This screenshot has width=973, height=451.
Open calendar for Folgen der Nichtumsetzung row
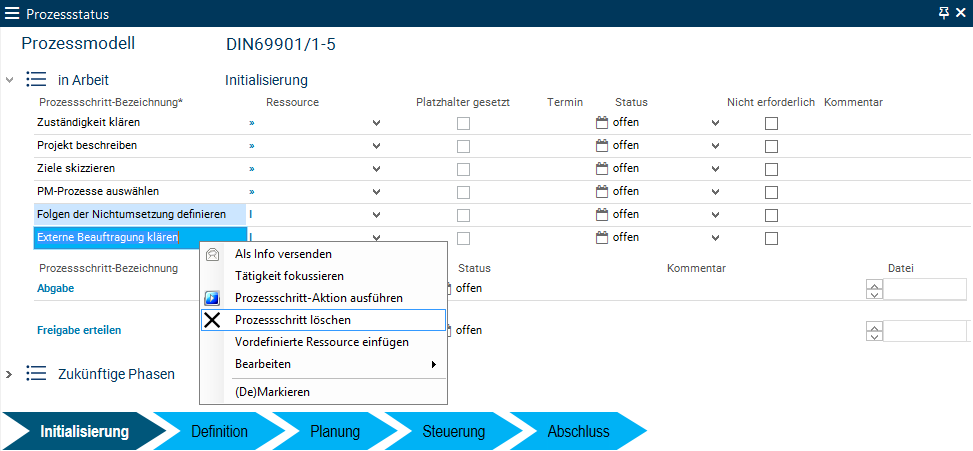coord(601,214)
